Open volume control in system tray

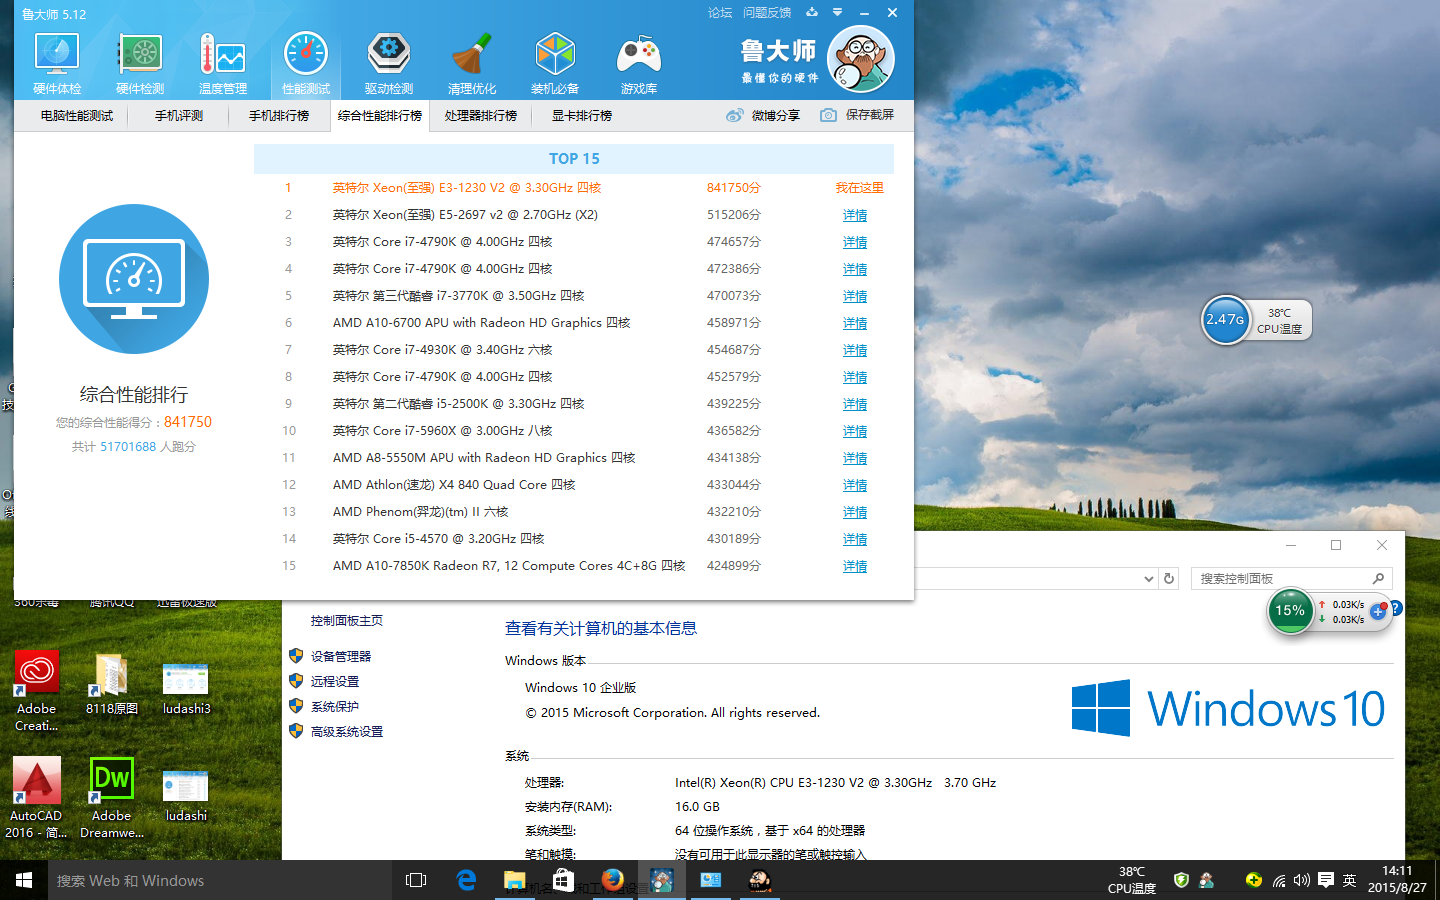(1301, 880)
